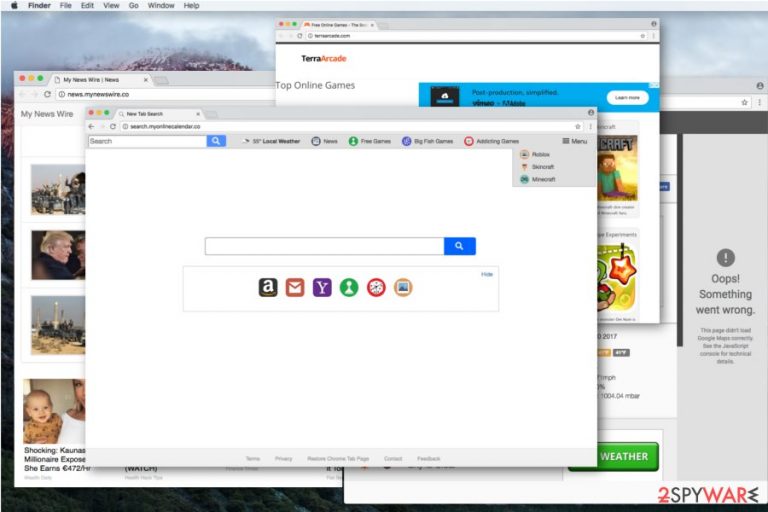Viewport: 768px width, 512px height.
Task: Select Roblox in the dropdown list
Action: (x=535, y=154)
